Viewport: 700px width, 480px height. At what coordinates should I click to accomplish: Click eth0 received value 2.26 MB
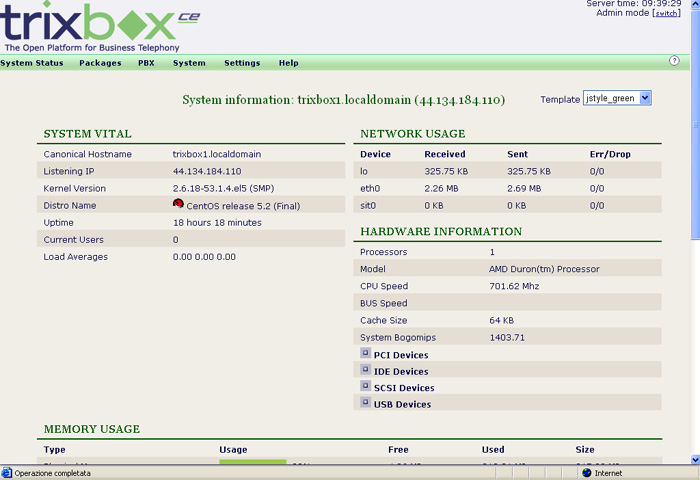pos(441,188)
